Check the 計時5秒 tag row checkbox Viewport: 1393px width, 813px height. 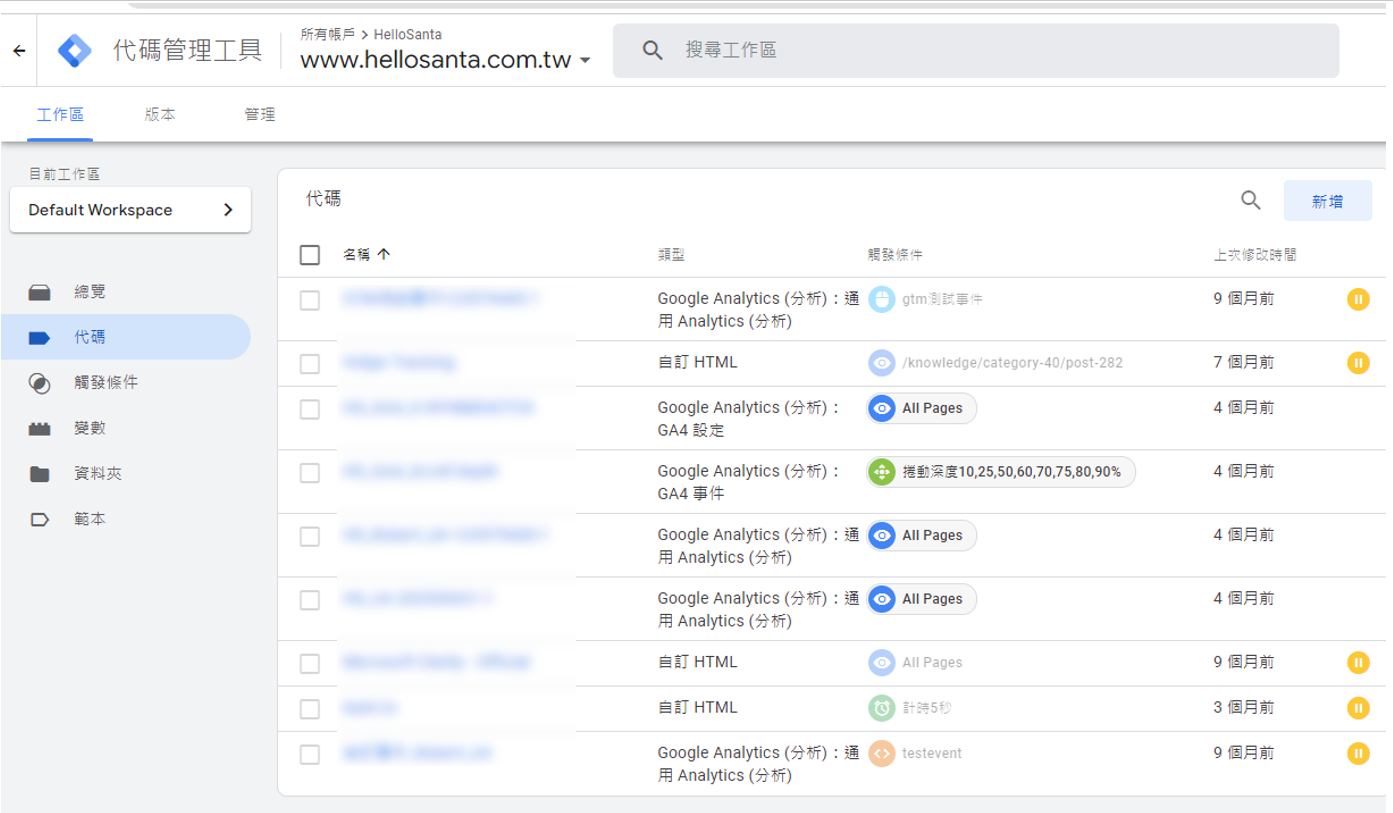pos(310,709)
